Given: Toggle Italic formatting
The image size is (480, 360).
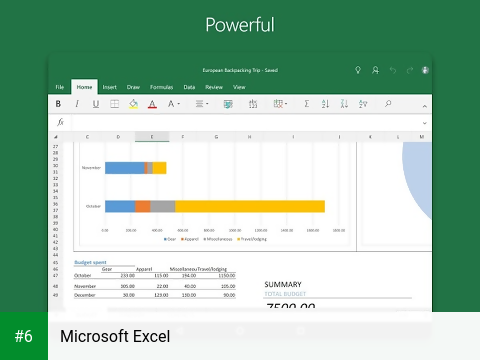Looking at the screenshot, I should (x=77, y=104).
